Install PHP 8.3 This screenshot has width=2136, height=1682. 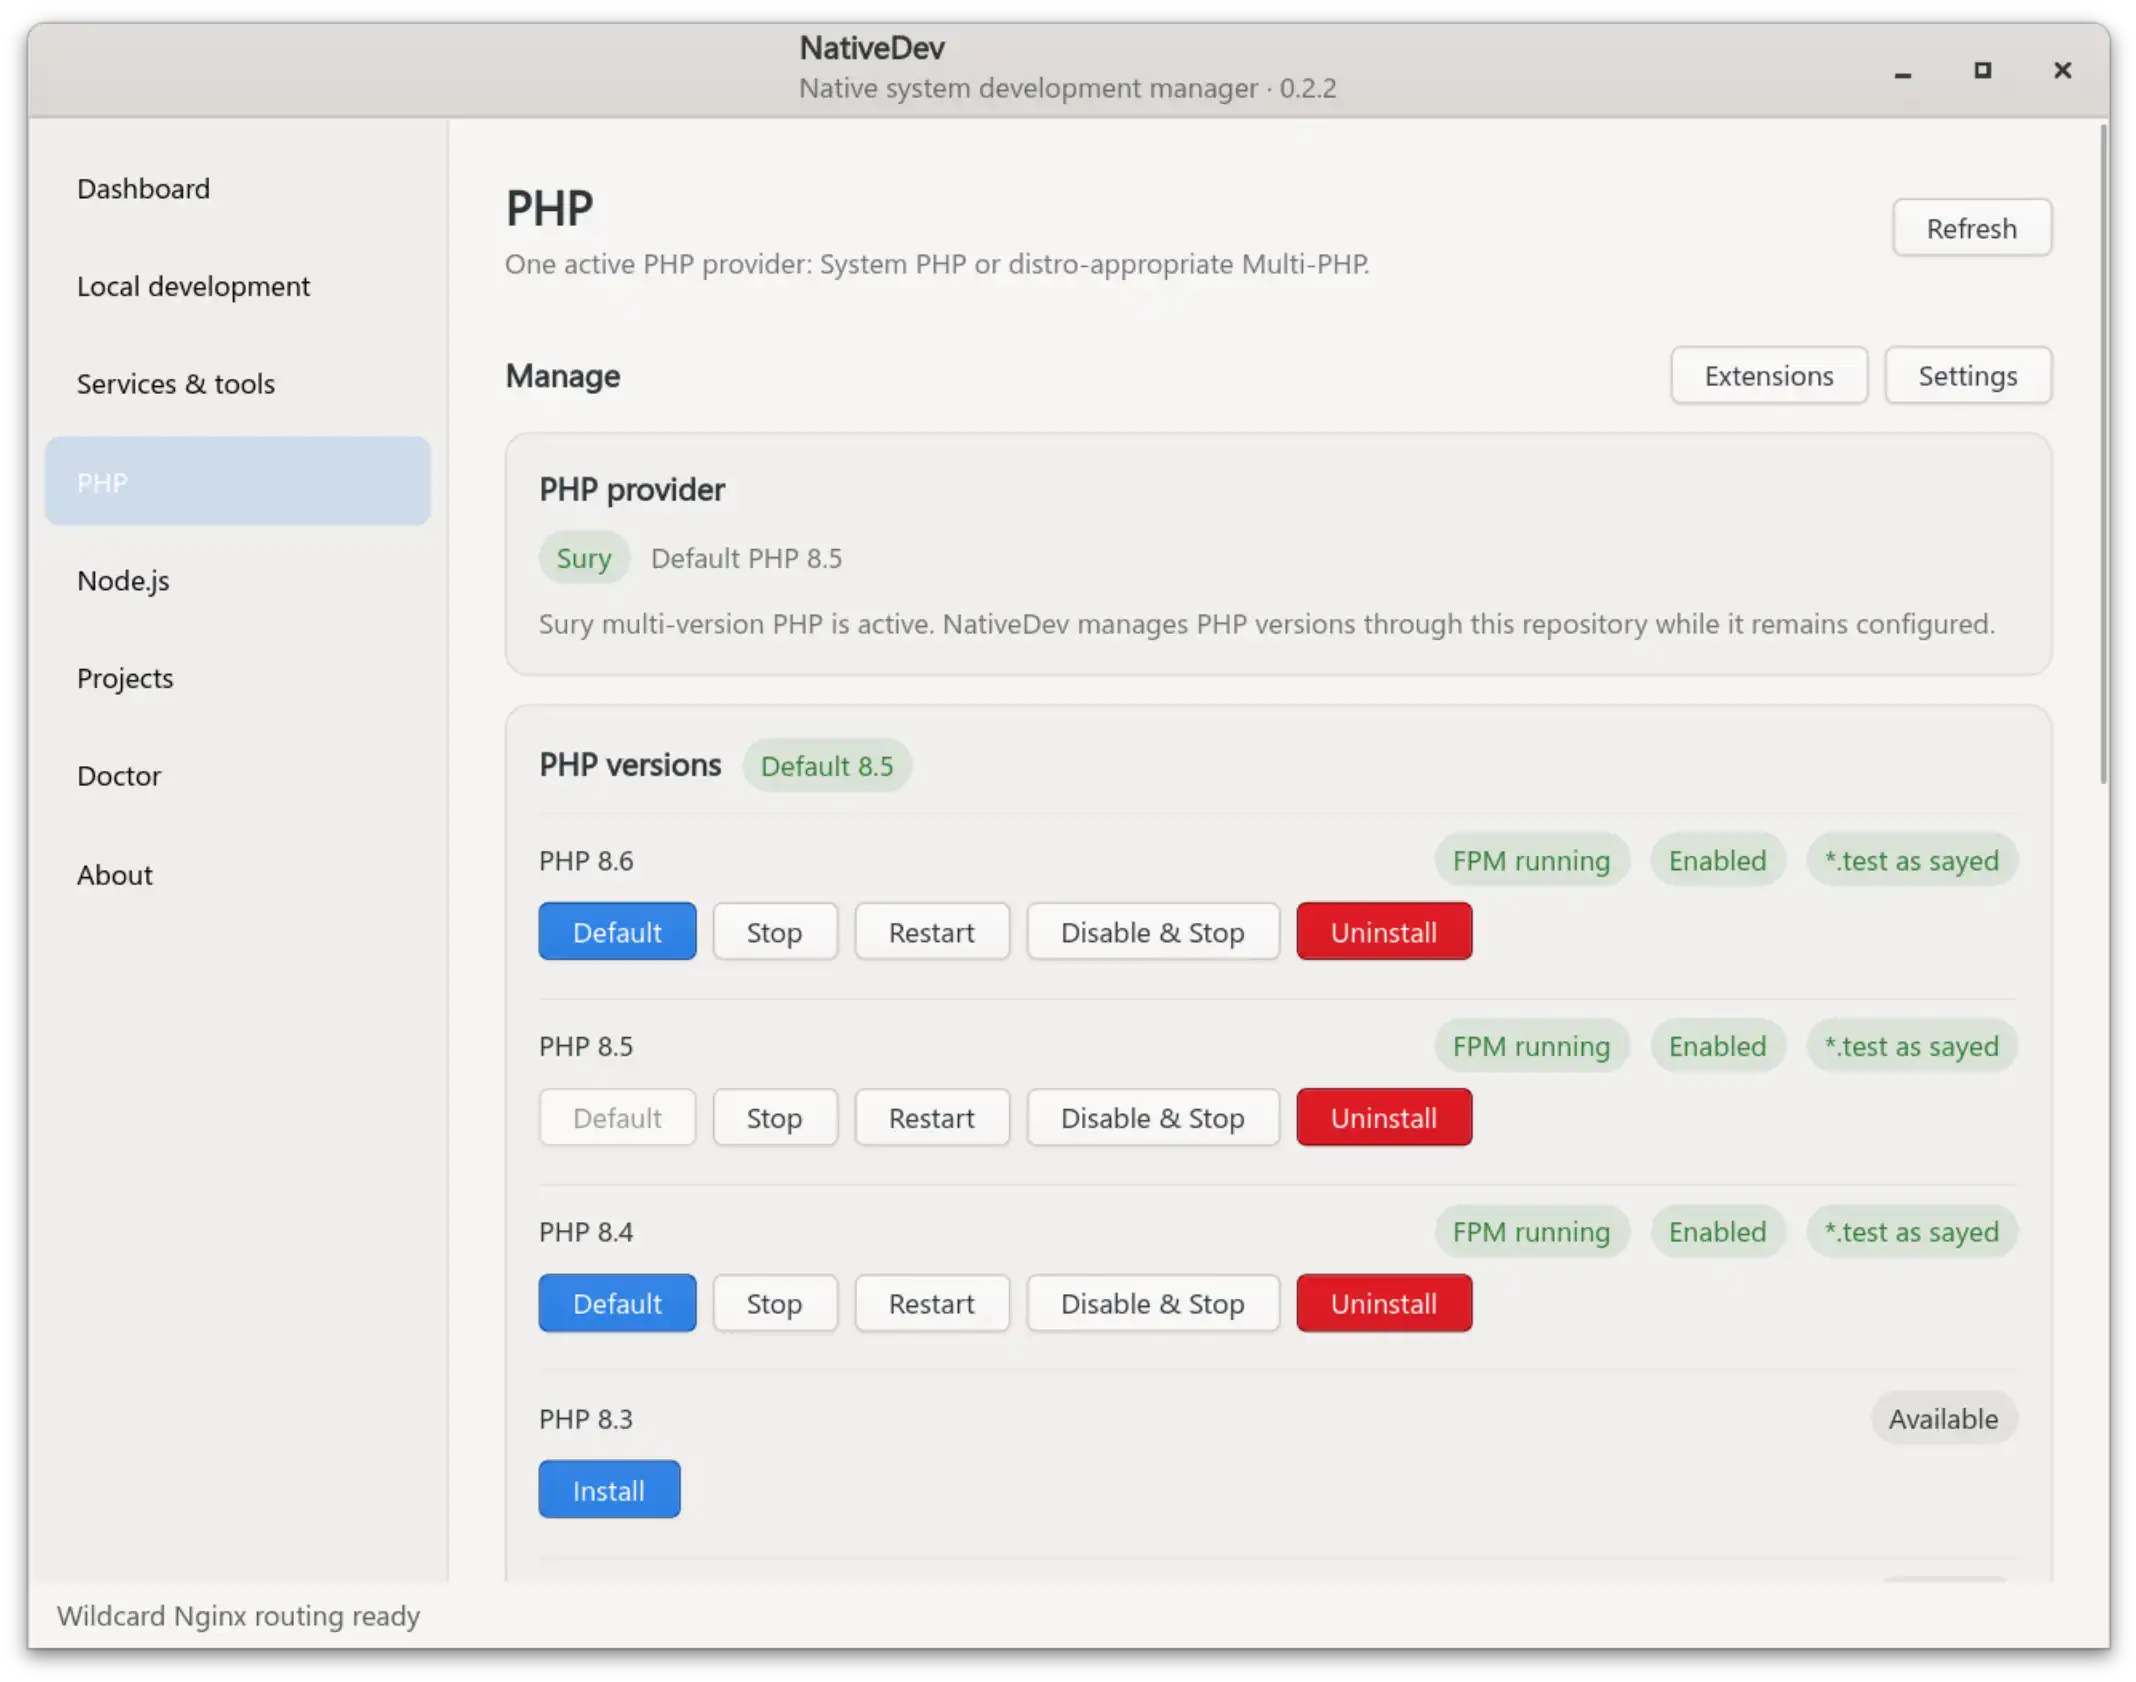[609, 1490]
